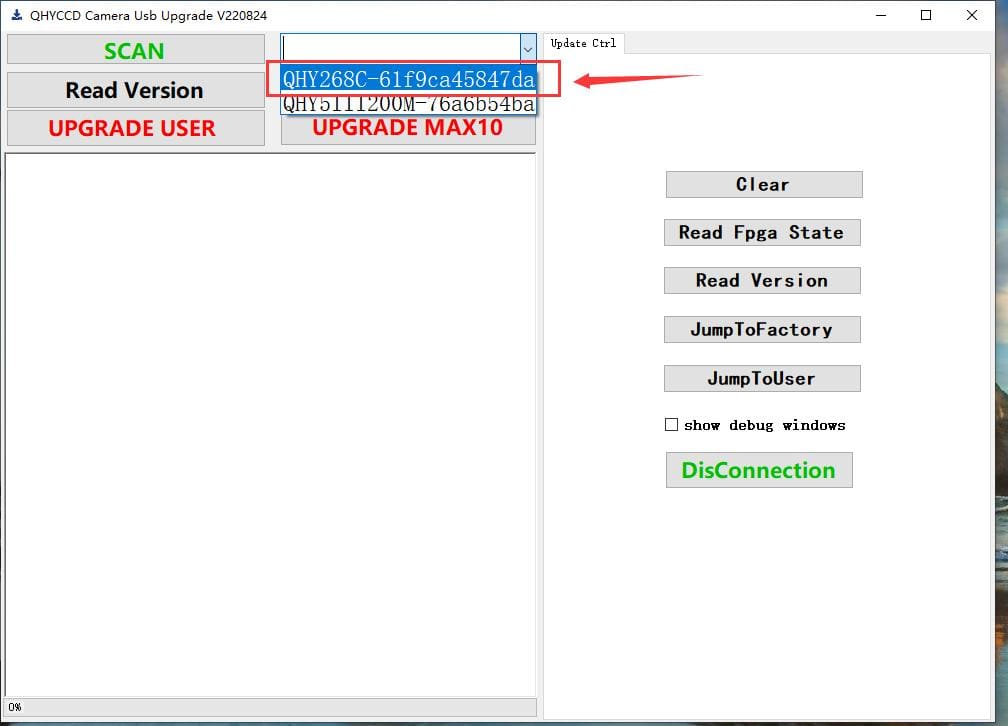Minimize the QHYCCD Upgrade window

pyautogui.click(x=881, y=15)
